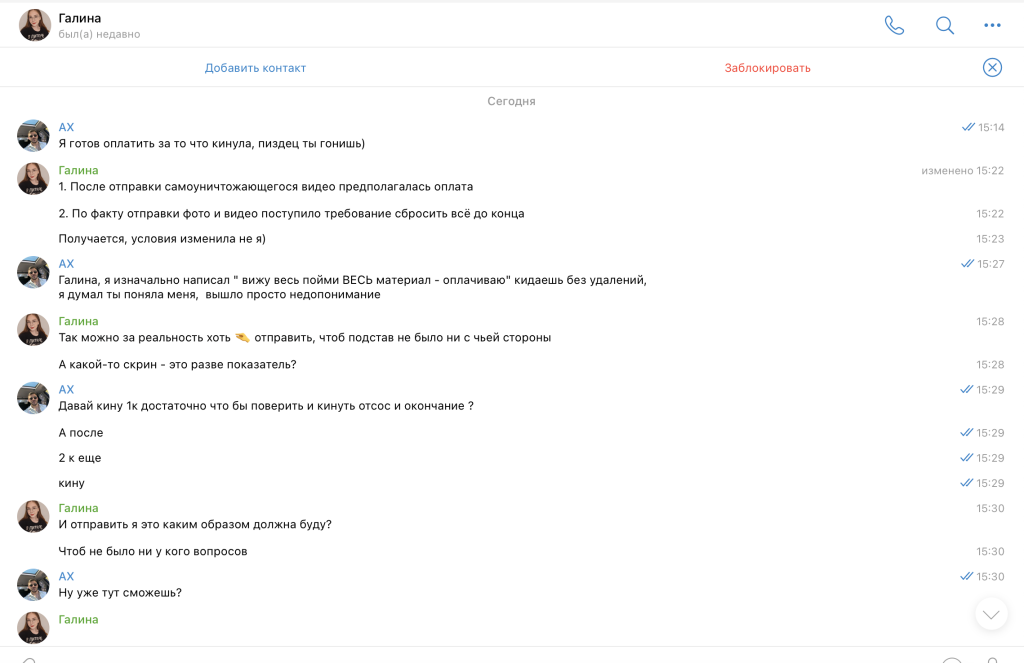1024x663 pixels.
Task: Open the Галина name in chat header
Action: coord(80,18)
